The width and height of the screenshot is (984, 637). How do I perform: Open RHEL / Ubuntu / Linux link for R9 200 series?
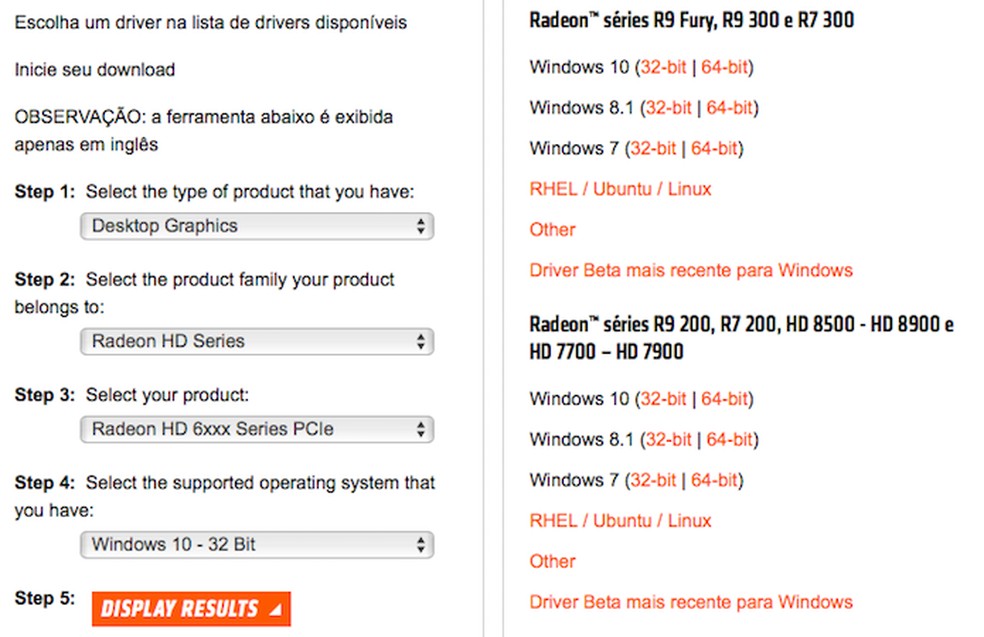click(620, 520)
